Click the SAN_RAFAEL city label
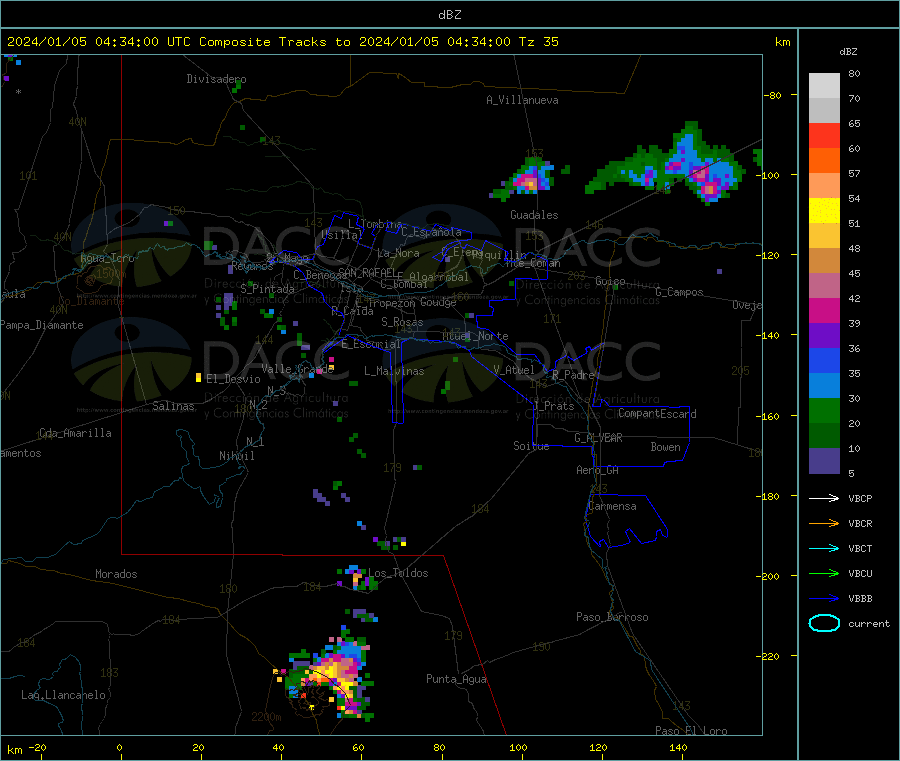 point(367,272)
